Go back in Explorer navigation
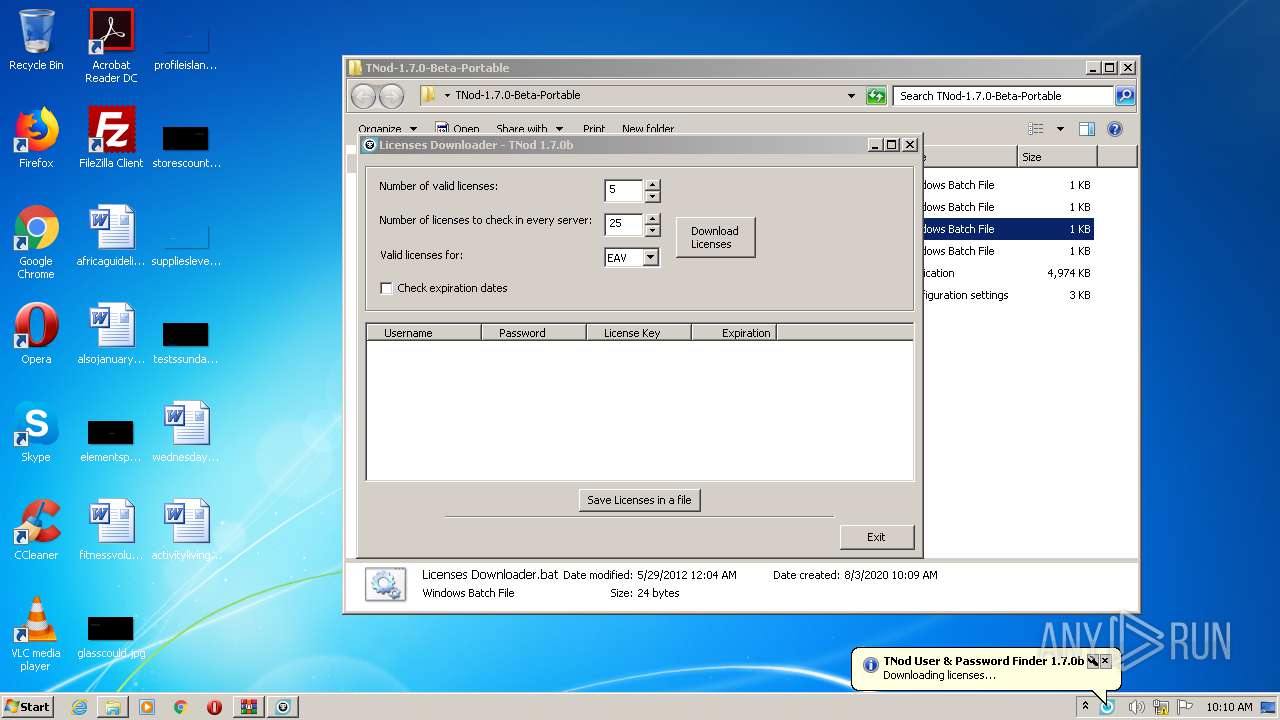1280x720 pixels. [364, 96]
